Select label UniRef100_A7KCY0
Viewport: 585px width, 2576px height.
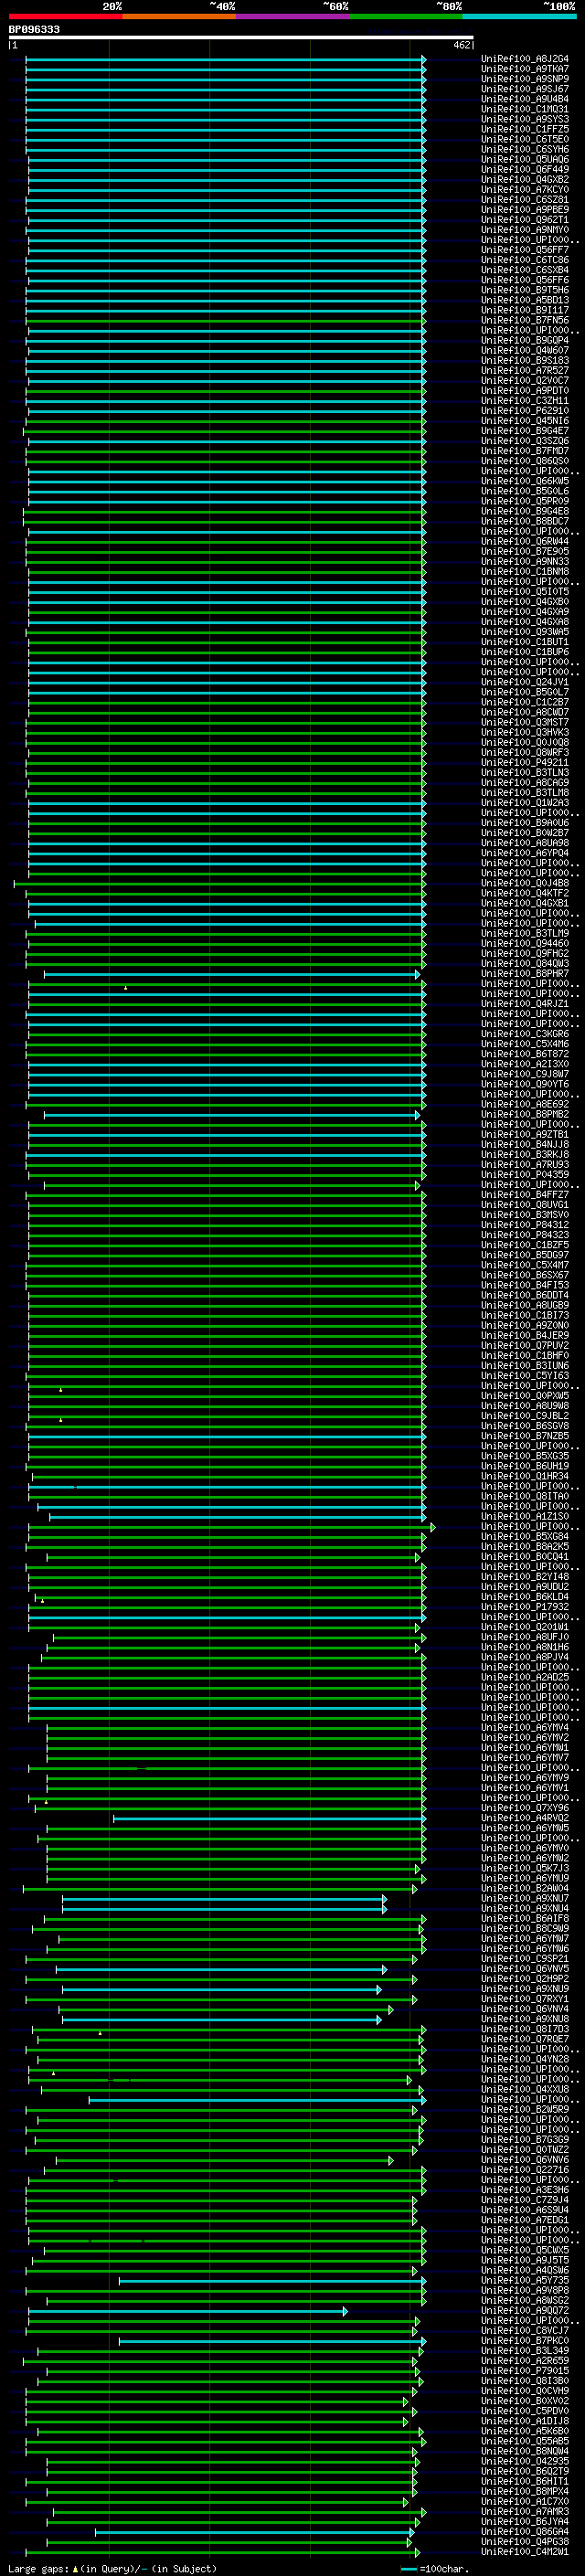click(x=525, y=189)
